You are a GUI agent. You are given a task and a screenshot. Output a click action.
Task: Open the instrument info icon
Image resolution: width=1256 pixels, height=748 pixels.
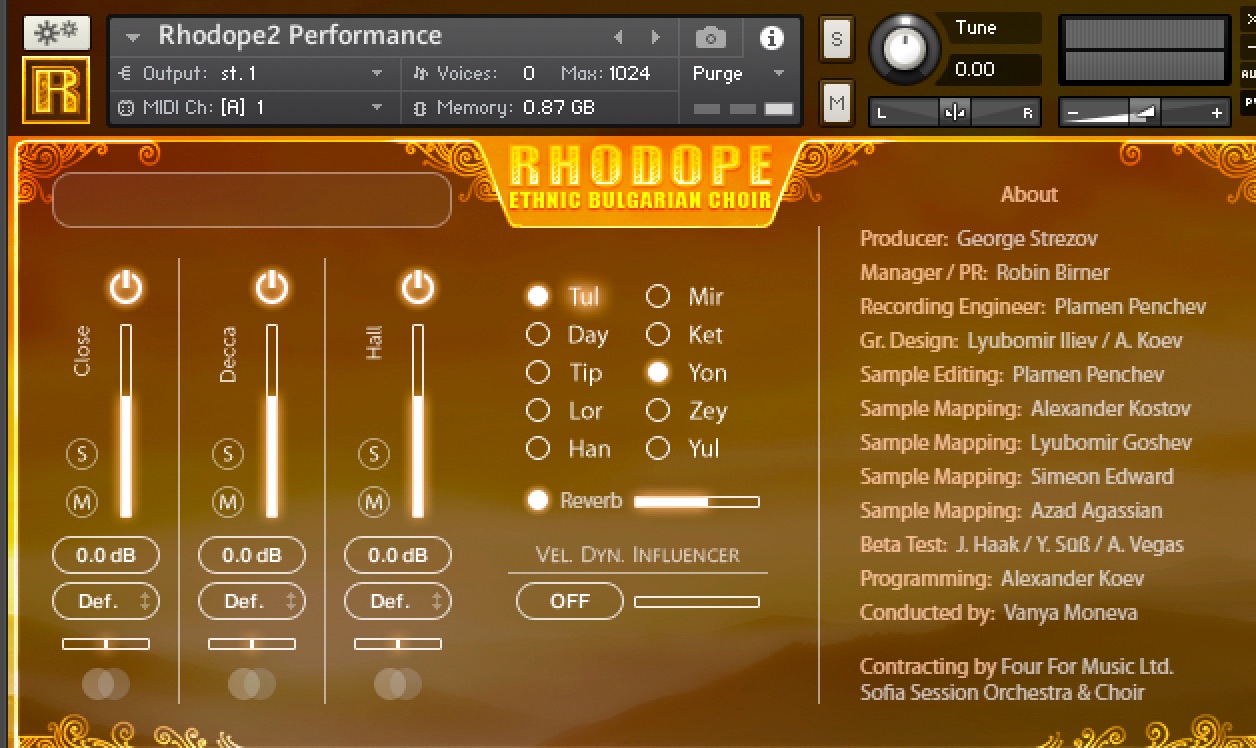tap(771, 38)
